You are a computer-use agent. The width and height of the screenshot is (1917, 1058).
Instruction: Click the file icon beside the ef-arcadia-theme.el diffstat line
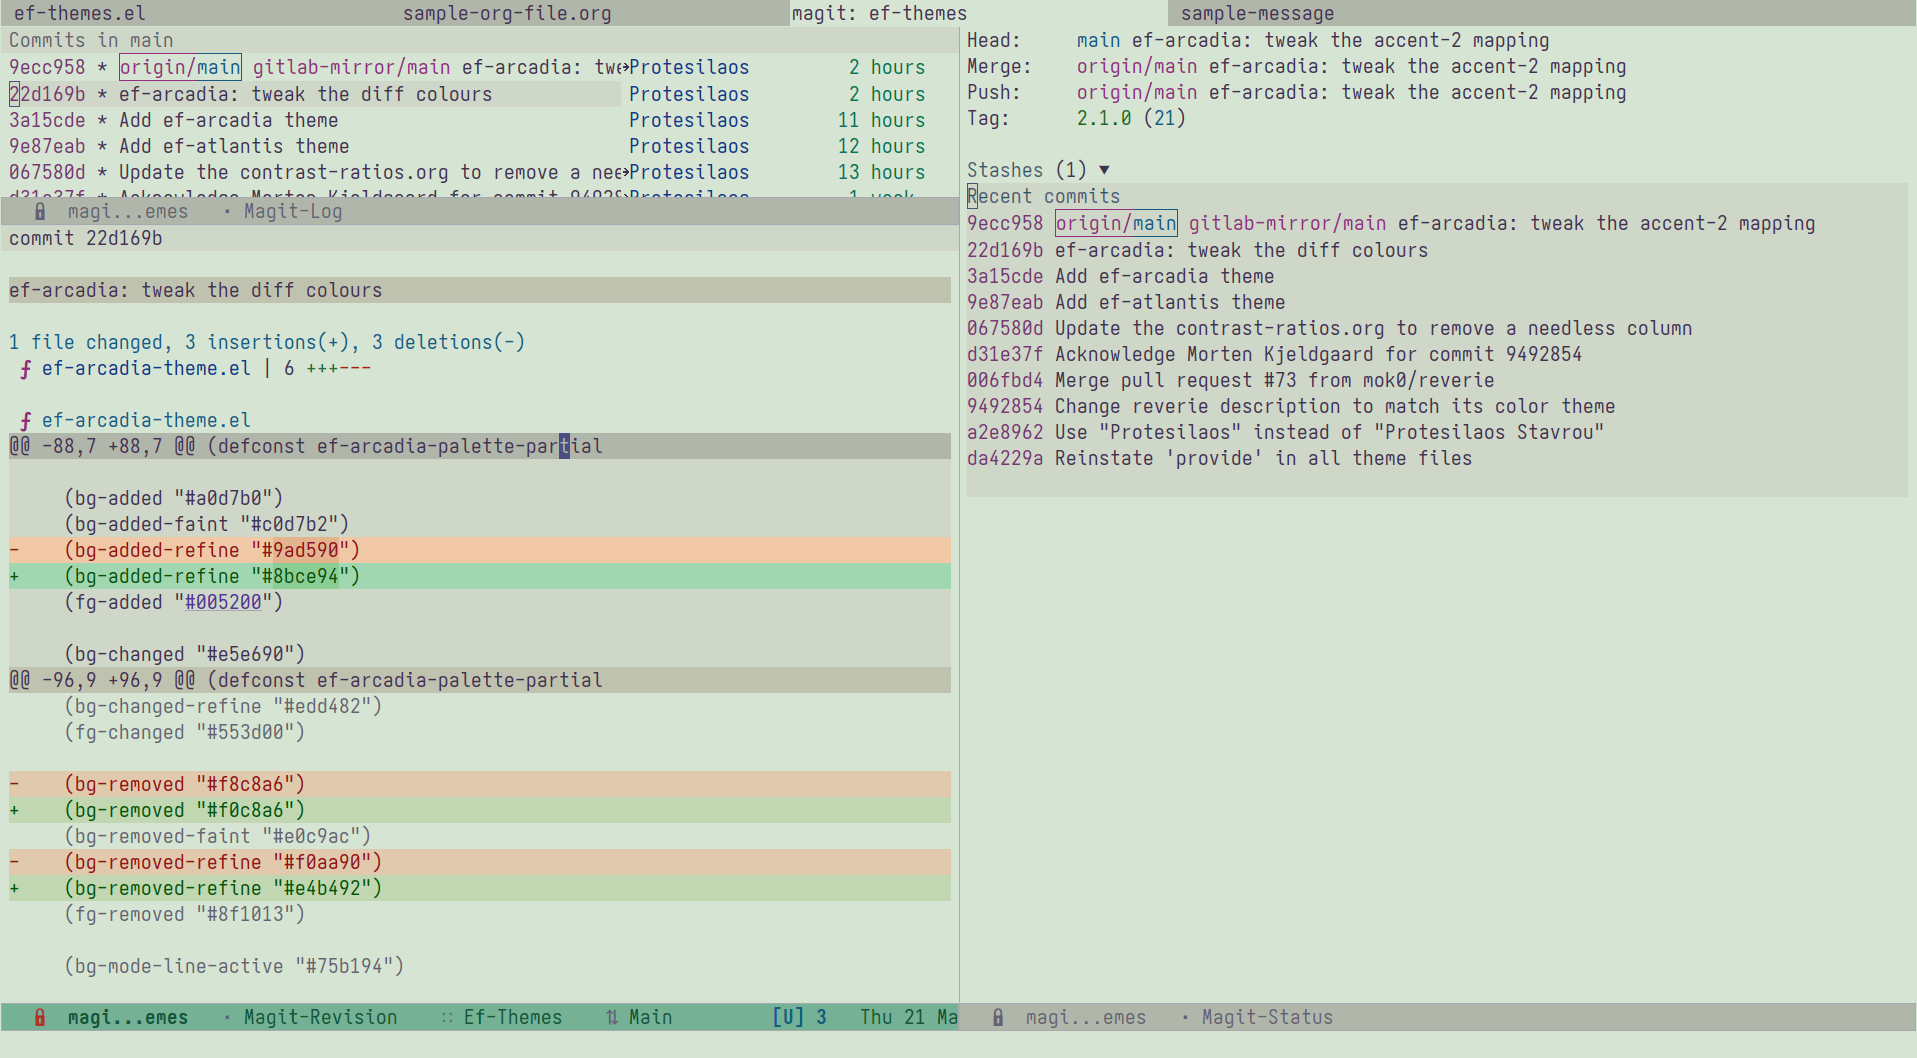pyautogui.click(x=25, y=369)
